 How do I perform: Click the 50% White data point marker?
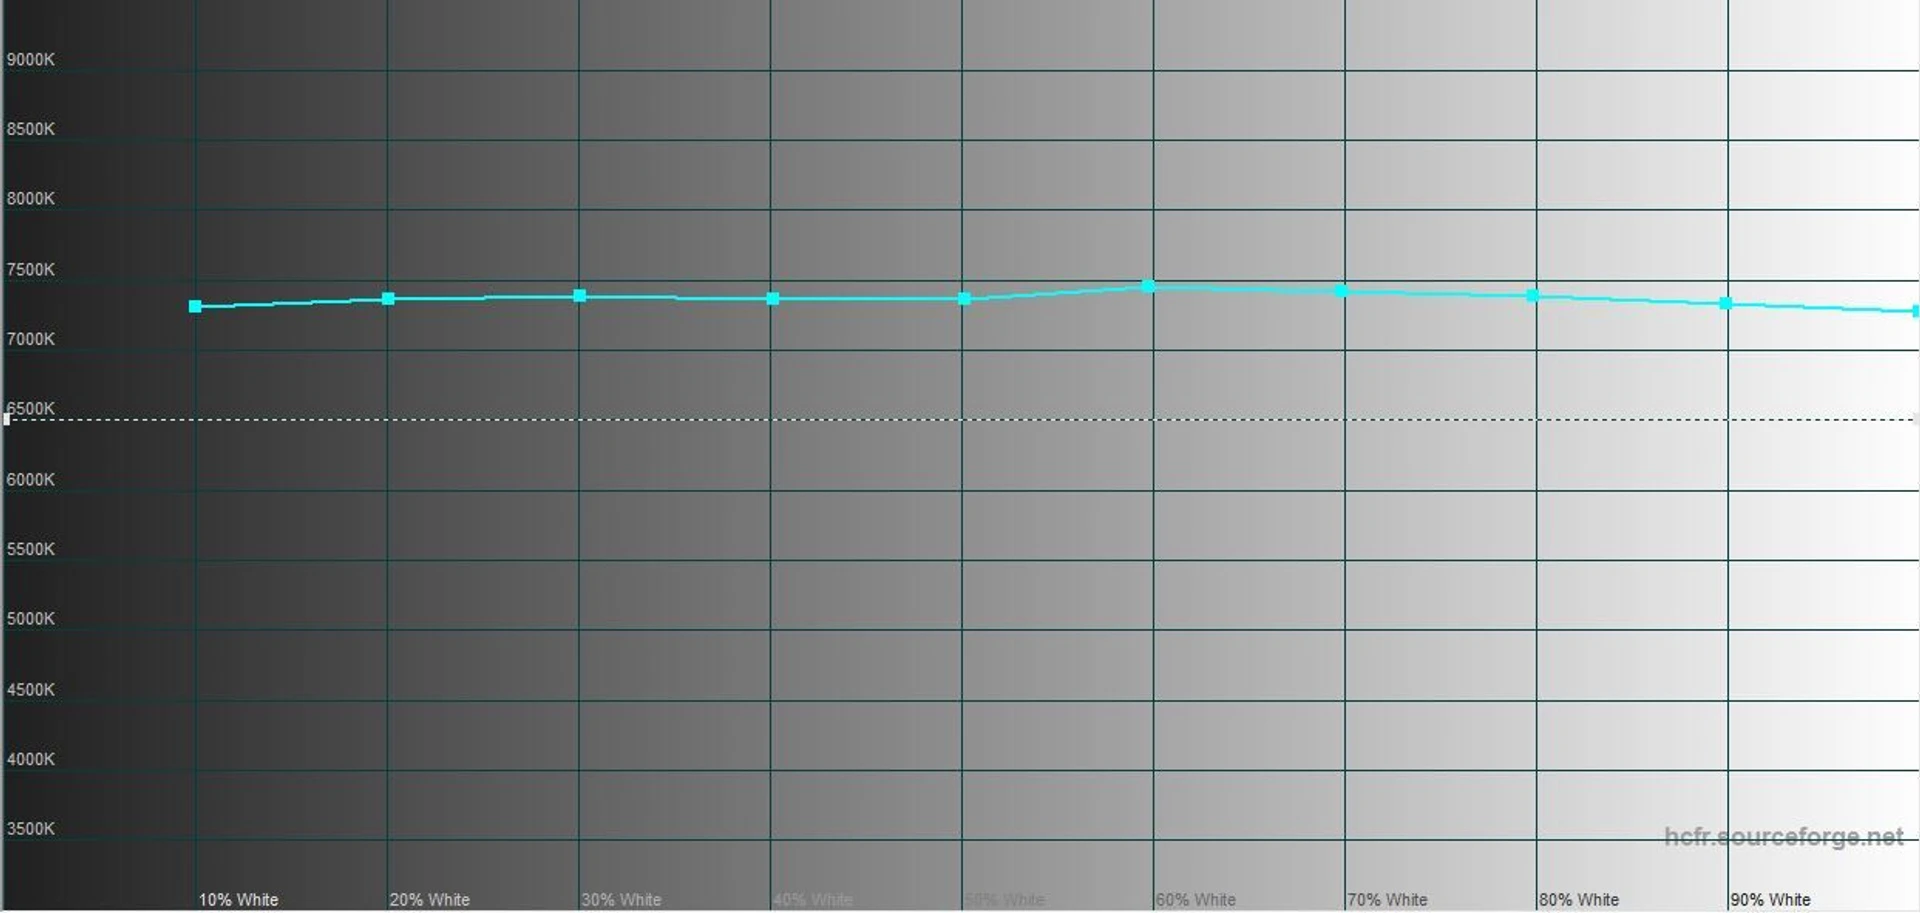coord(964,299)
